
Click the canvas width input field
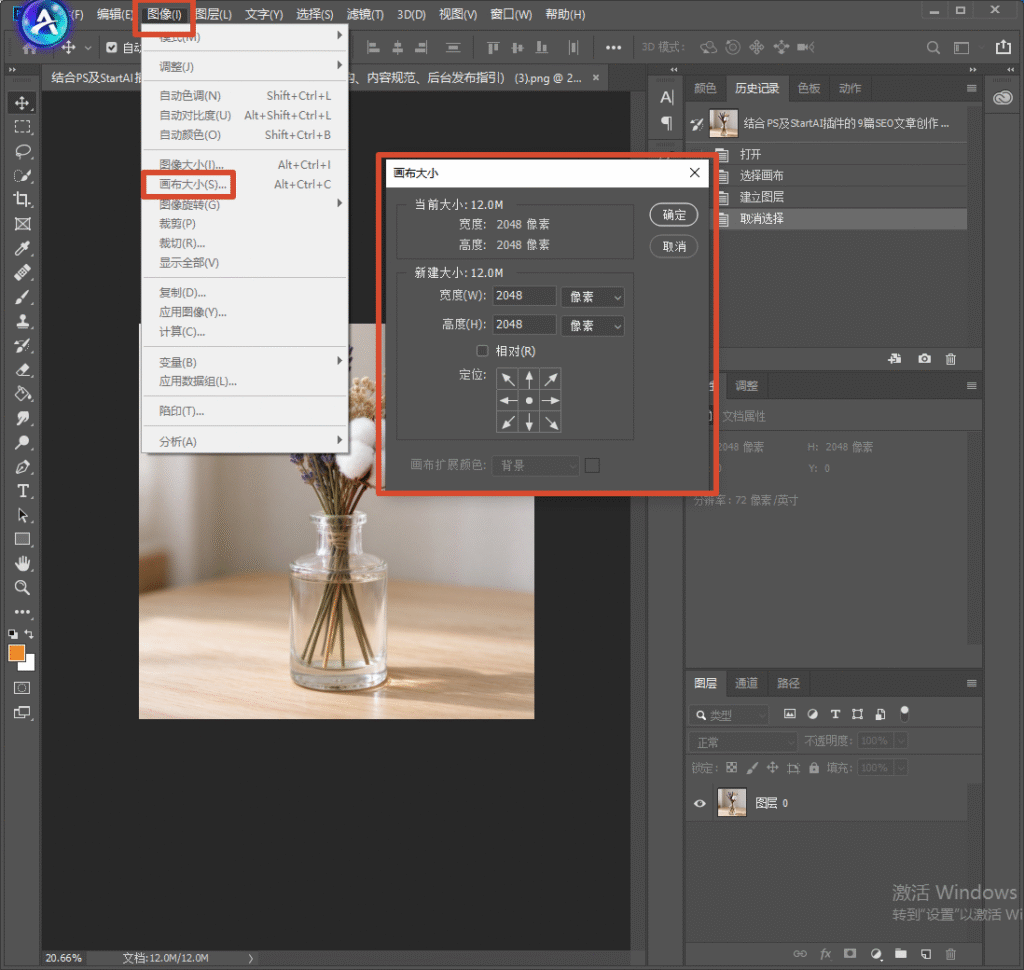[524, 296]
